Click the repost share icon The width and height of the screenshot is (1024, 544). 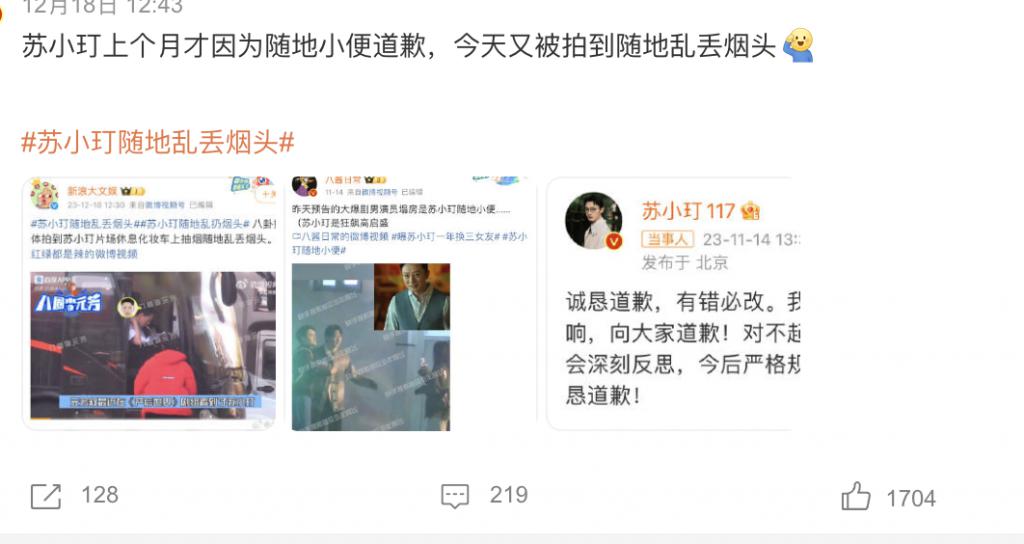click(x=46, y=496)
